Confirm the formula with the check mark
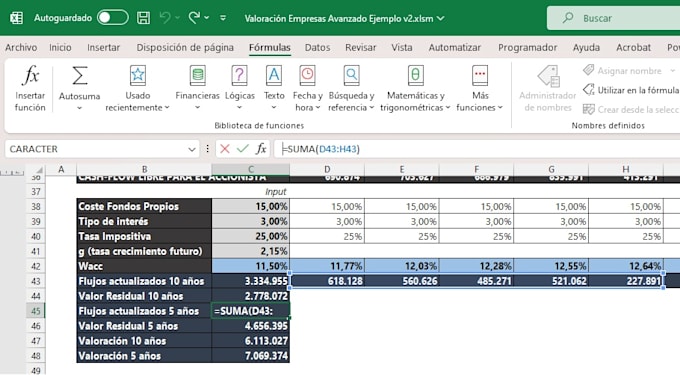680x375 pixels. (x=243, y=149)
